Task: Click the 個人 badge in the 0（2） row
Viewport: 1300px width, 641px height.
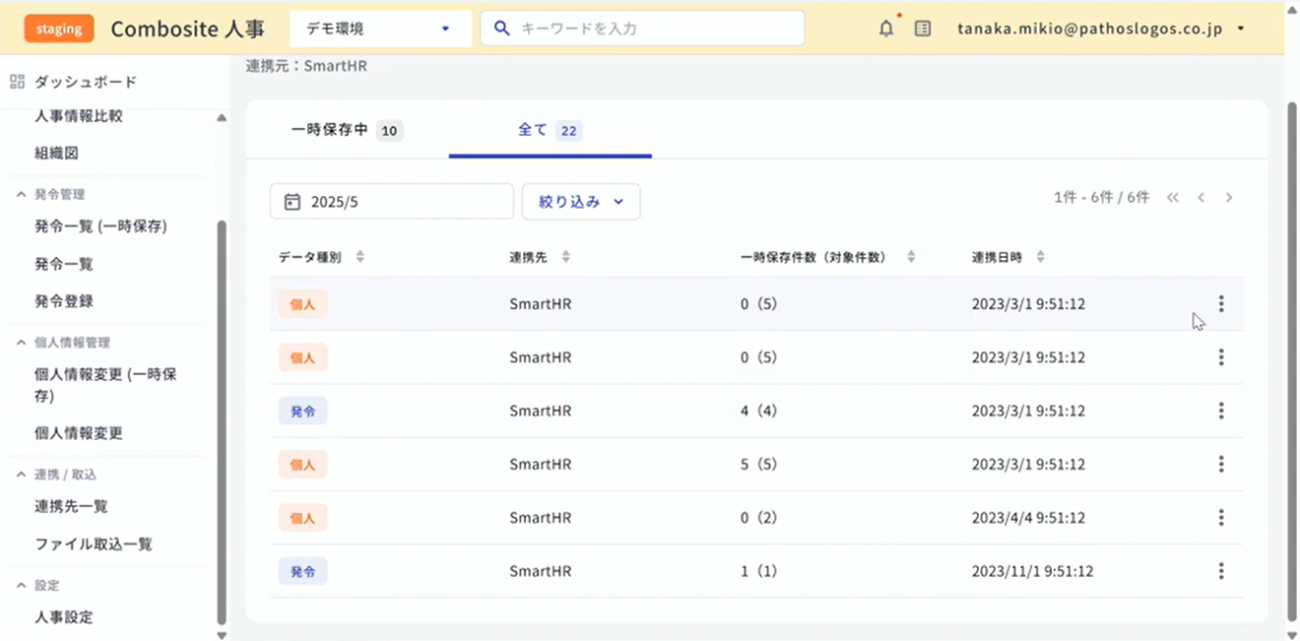Action: pyautogui.click(x=303, y=518)
